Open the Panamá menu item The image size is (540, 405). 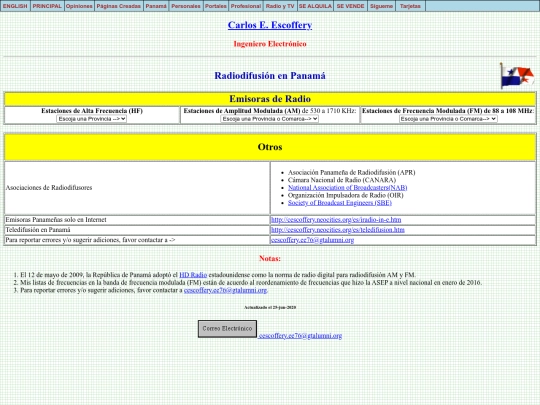[156, 6]
